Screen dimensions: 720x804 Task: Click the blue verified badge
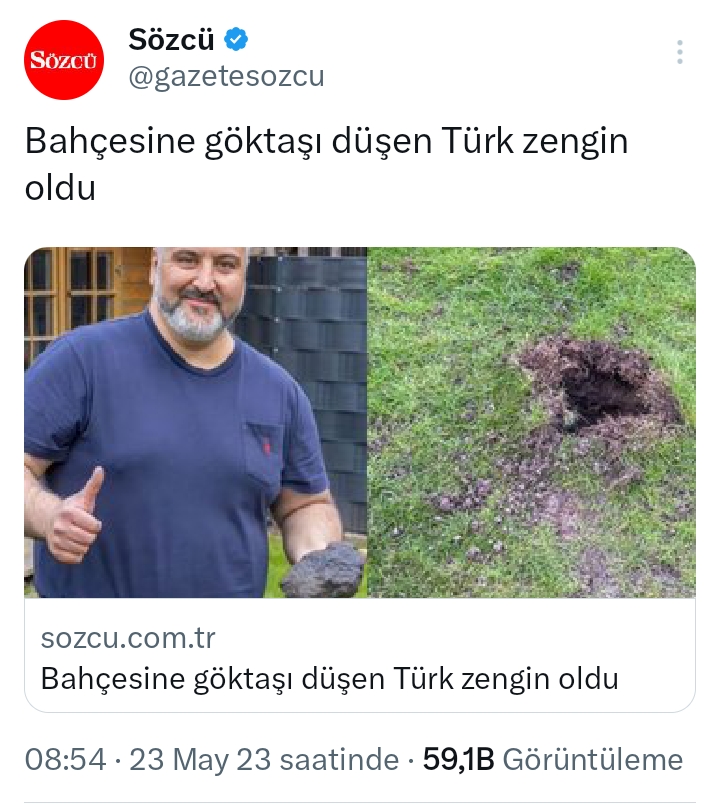coord(236,39)
